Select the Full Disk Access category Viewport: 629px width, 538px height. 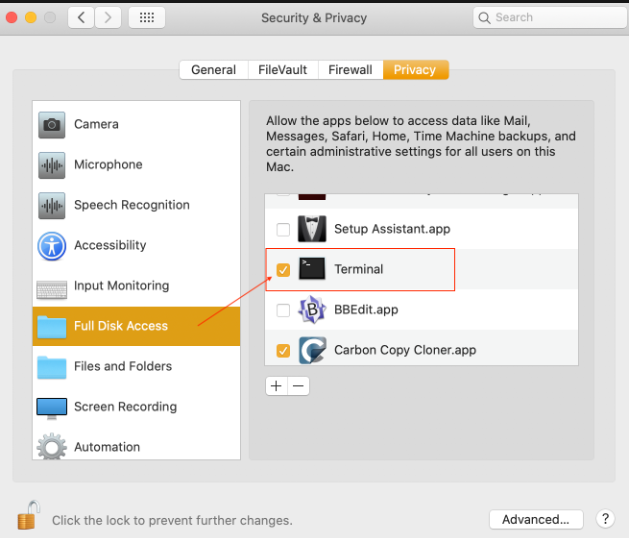tap(136, 326)
